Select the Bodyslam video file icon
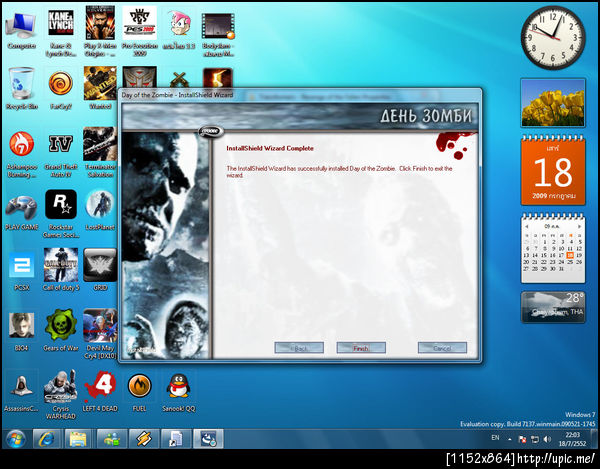Image resolution: width=600 pixels, height=469 pixels. [x=218, y=34]
